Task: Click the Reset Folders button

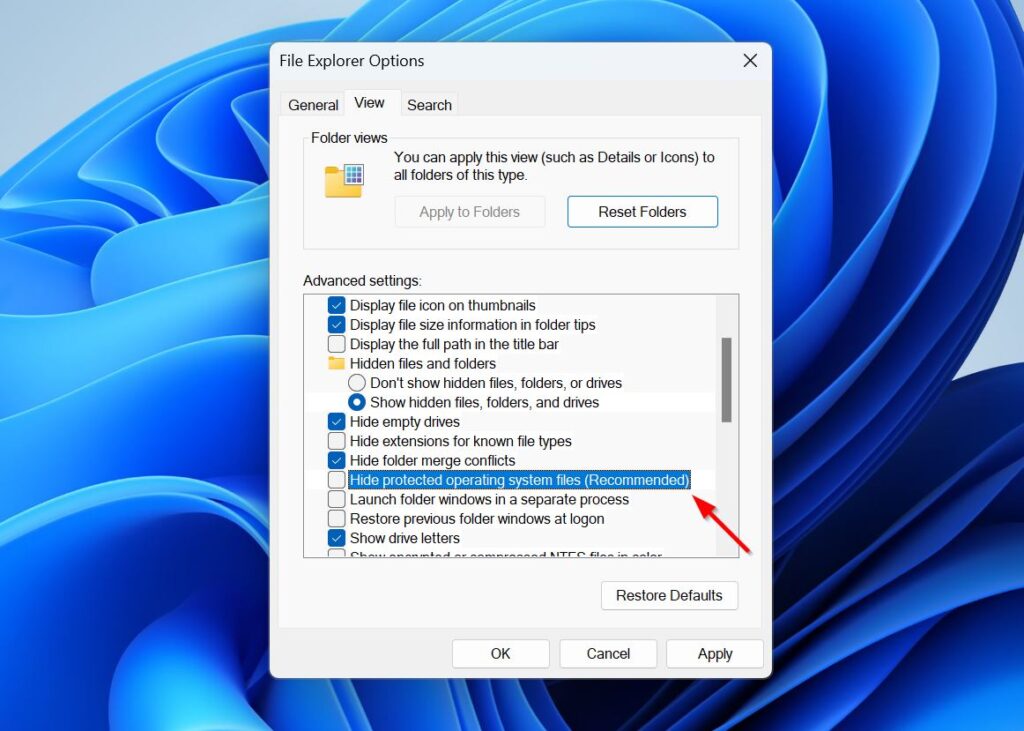Action: click(642, 211)
